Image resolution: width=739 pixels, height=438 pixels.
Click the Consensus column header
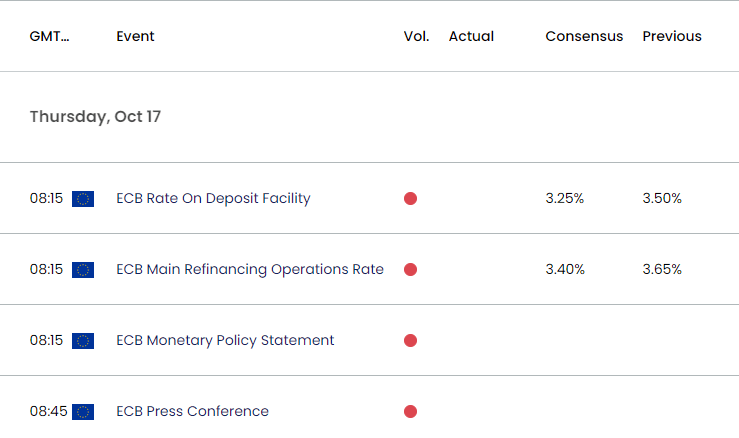[584, 36]
